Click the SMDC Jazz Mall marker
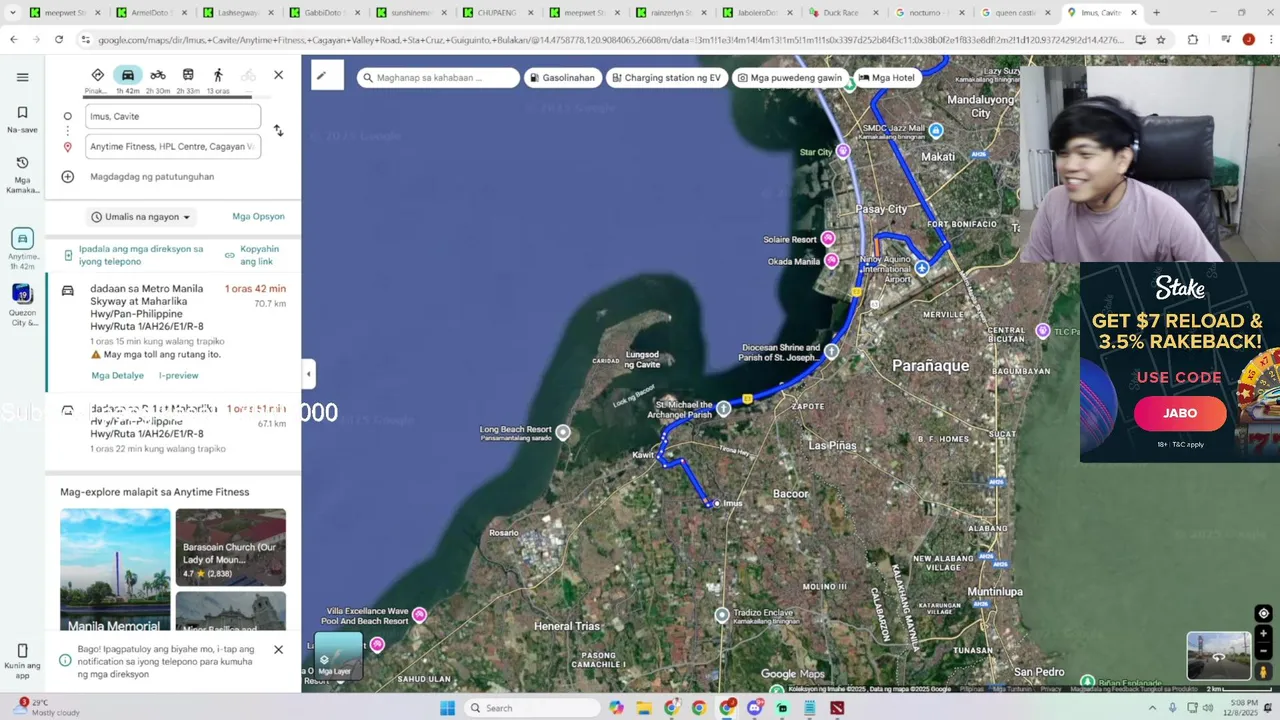This screenshot has width=1280, height=720. pyautogui.click(x=936, y=131)
